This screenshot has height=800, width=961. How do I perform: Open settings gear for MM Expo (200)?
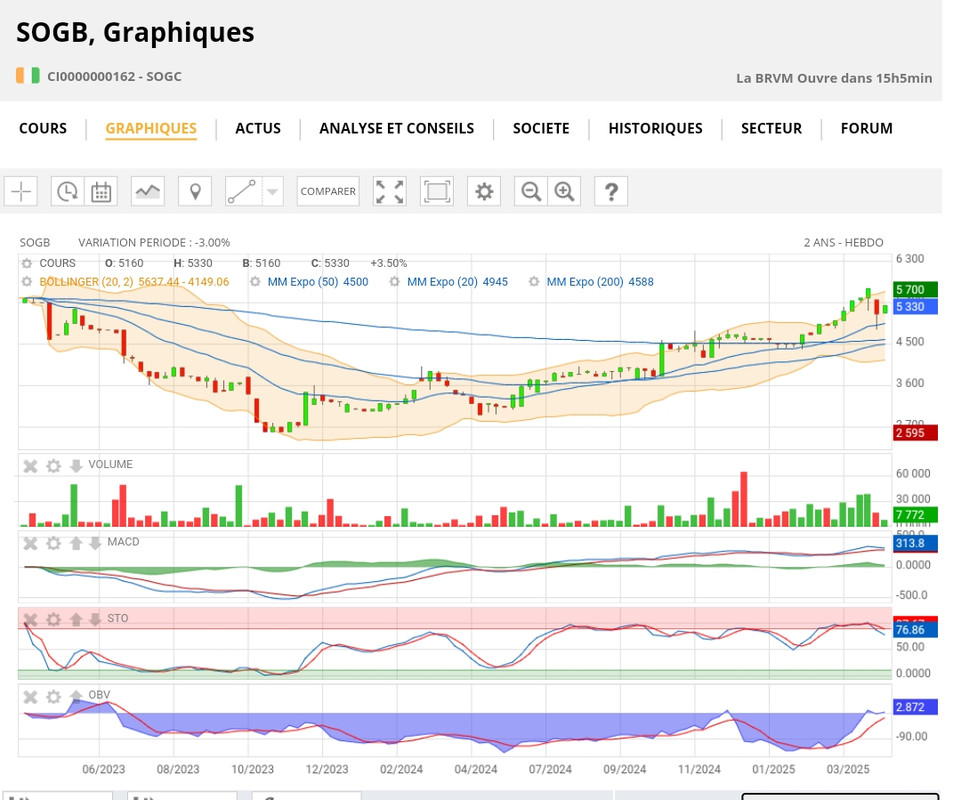tap(534, 282)
